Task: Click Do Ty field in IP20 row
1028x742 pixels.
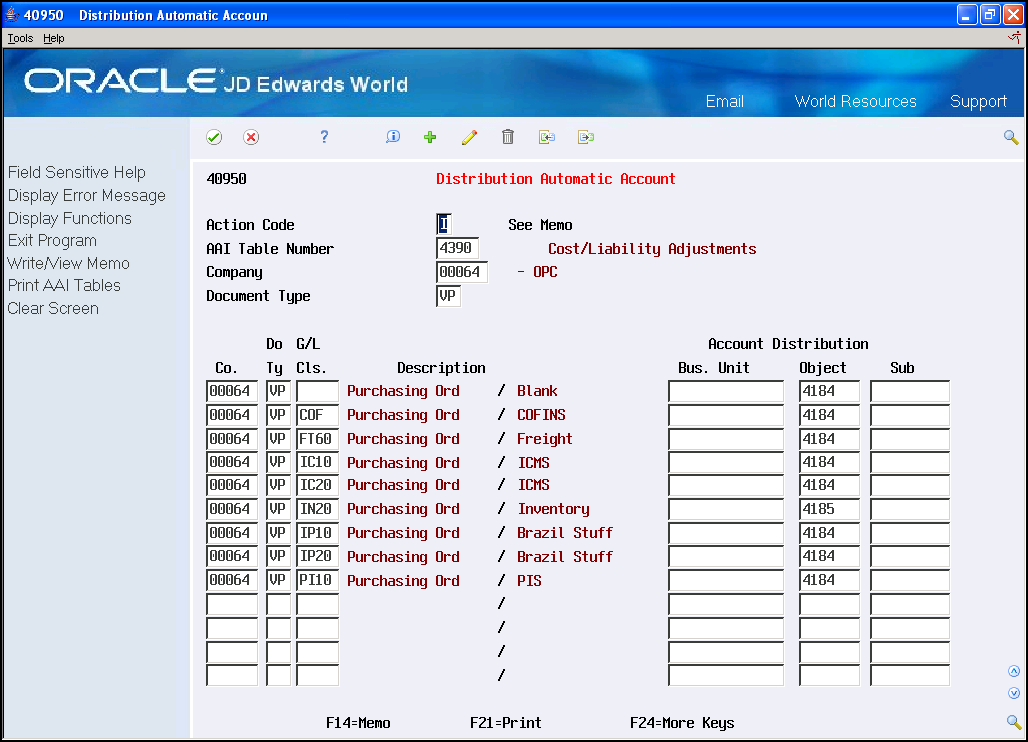Action: pyautogui.click(x=278, y=556)
